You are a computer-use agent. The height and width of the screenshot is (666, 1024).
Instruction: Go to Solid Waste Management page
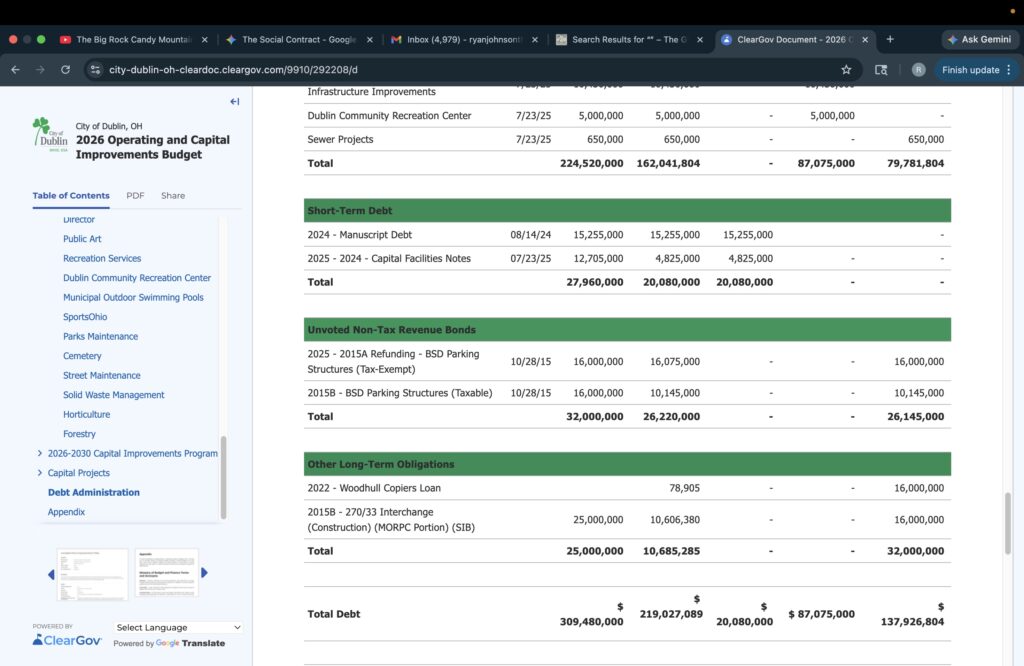pos(113,395)
